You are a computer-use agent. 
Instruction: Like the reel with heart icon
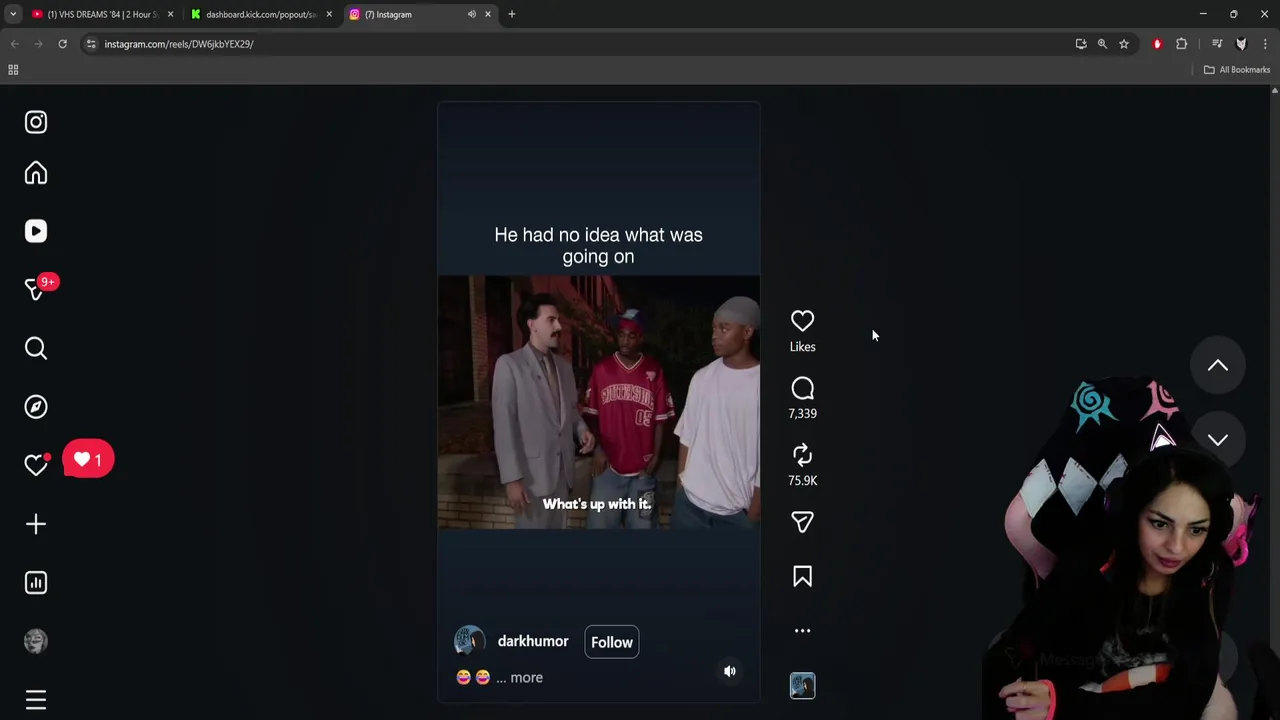pos(802,321)
